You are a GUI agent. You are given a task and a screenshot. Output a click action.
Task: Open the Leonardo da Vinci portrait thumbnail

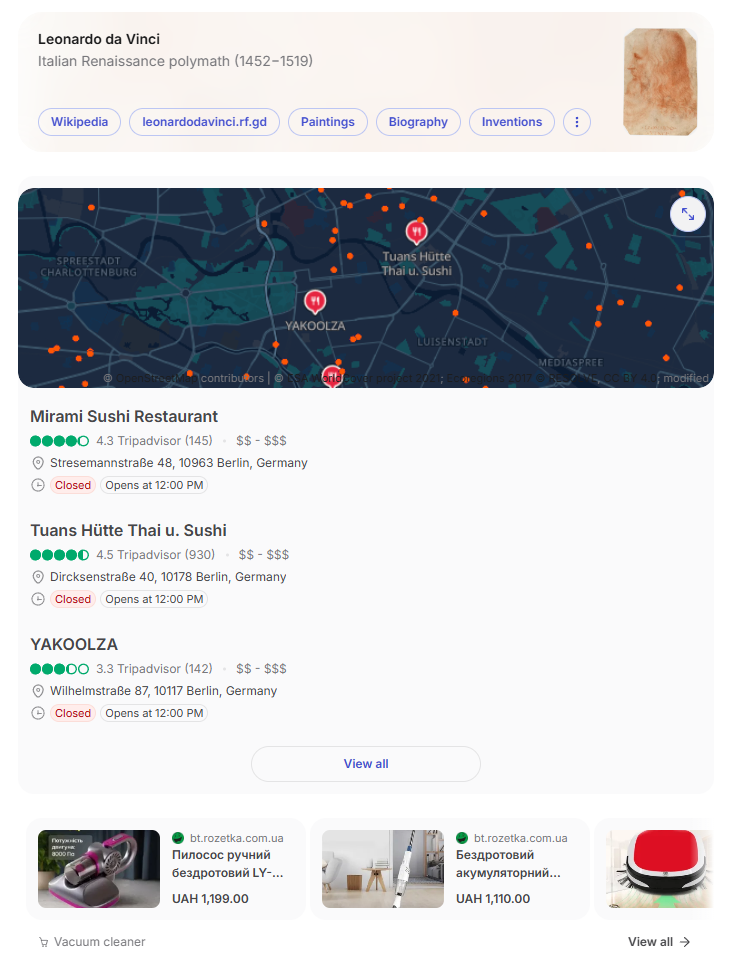(660, 81)
